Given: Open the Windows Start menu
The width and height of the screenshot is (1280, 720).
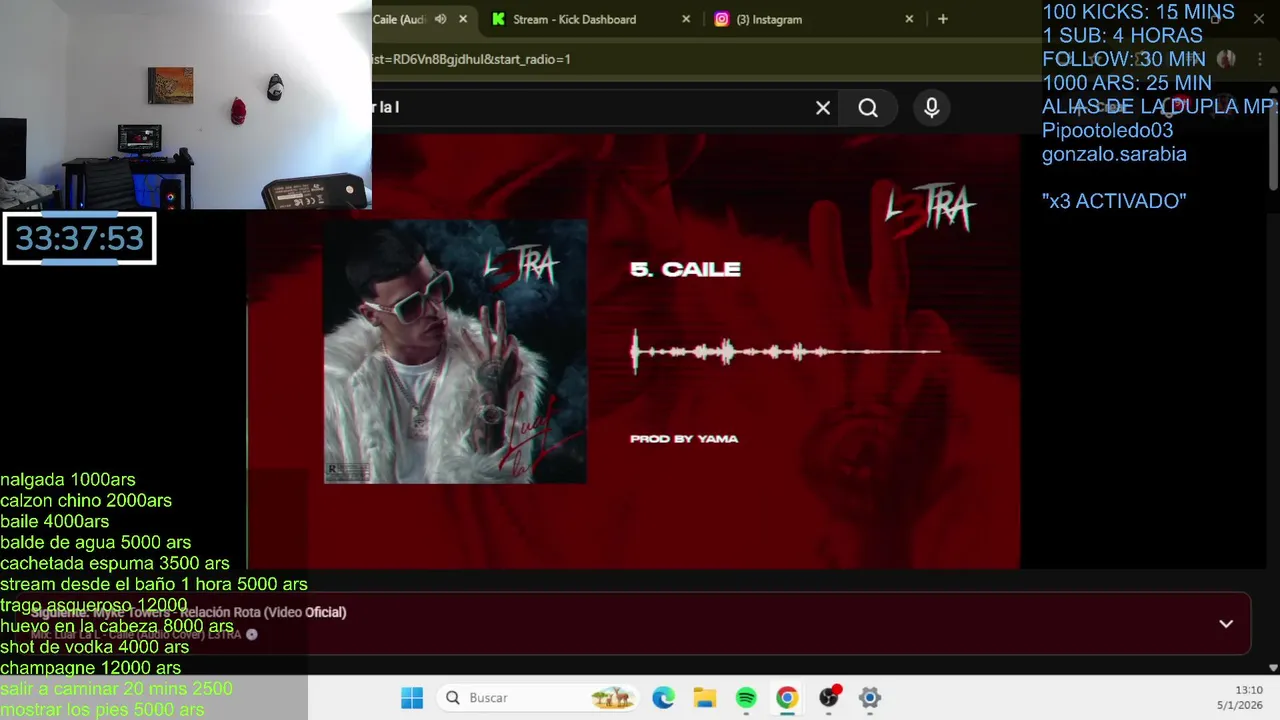Looking at the screenshot, I should (x=412, y=698).
